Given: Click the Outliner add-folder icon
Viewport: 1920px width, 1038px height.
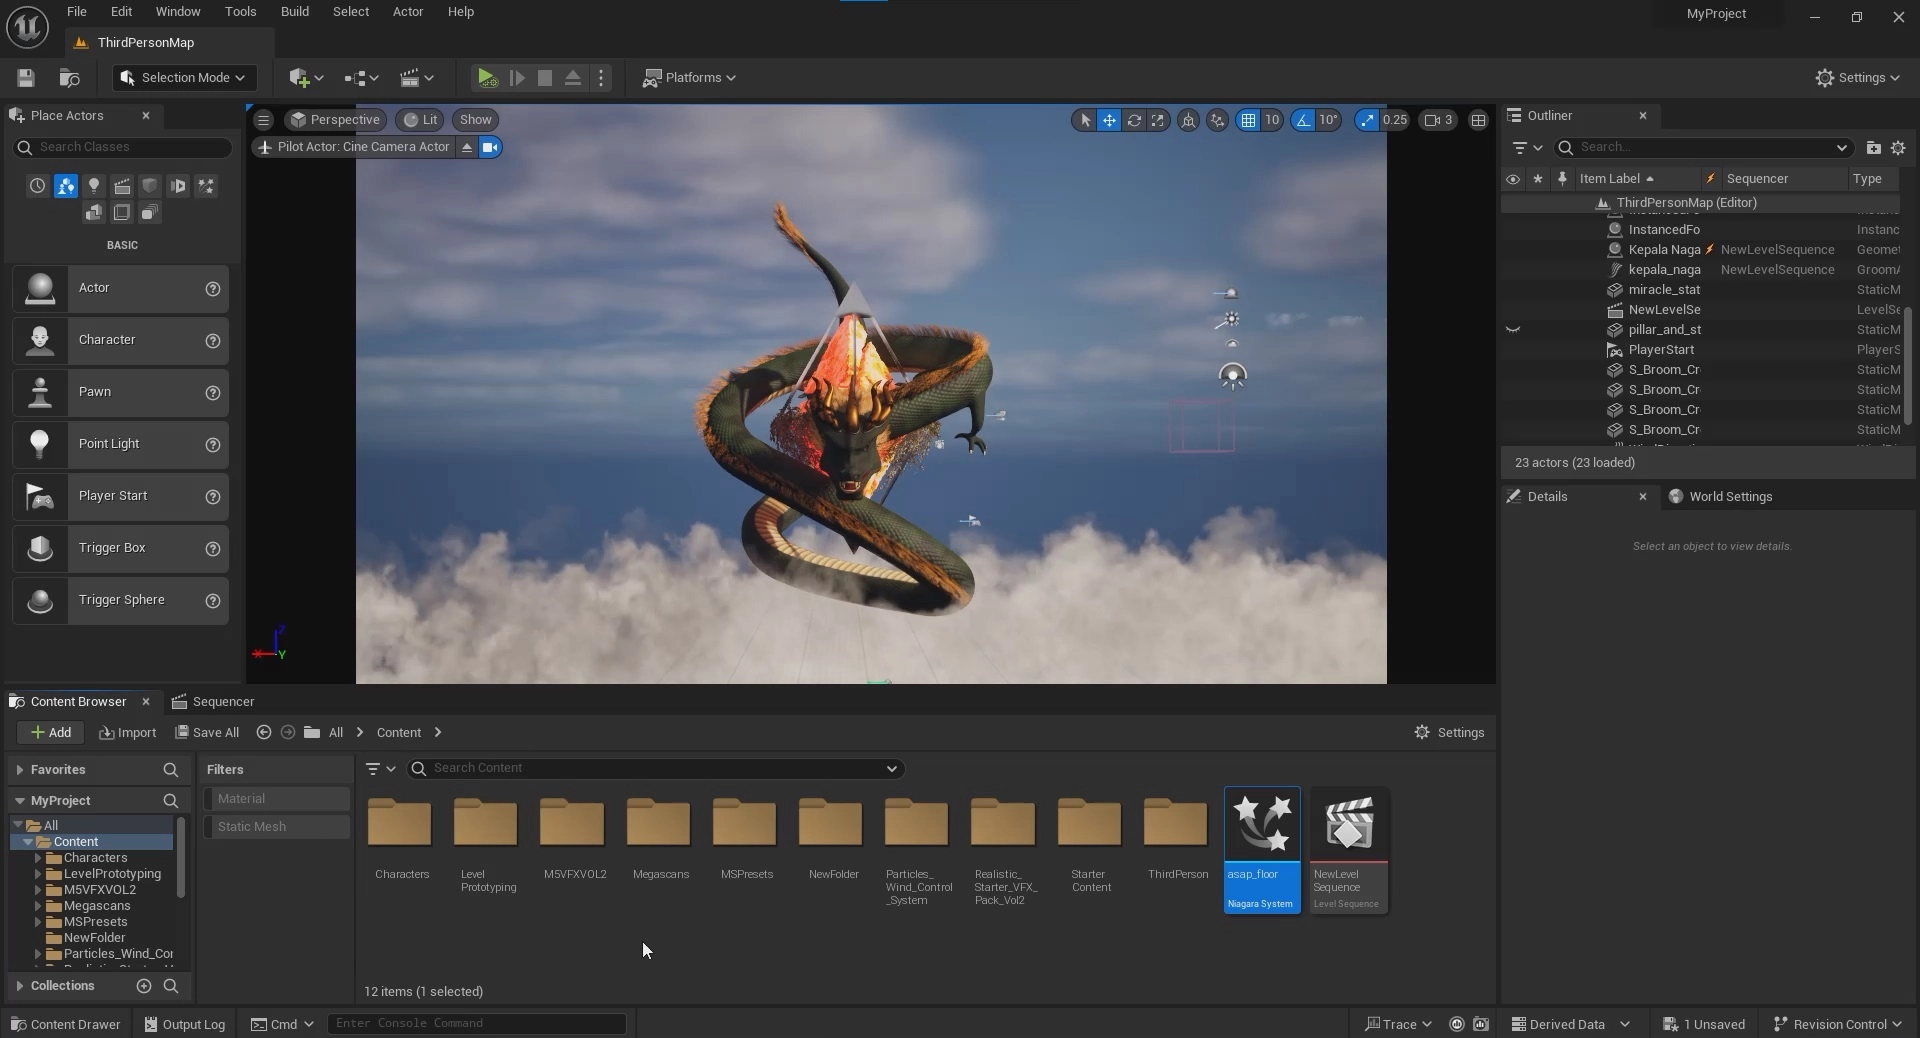Looking at the screenshot, I should (1873, 148).
